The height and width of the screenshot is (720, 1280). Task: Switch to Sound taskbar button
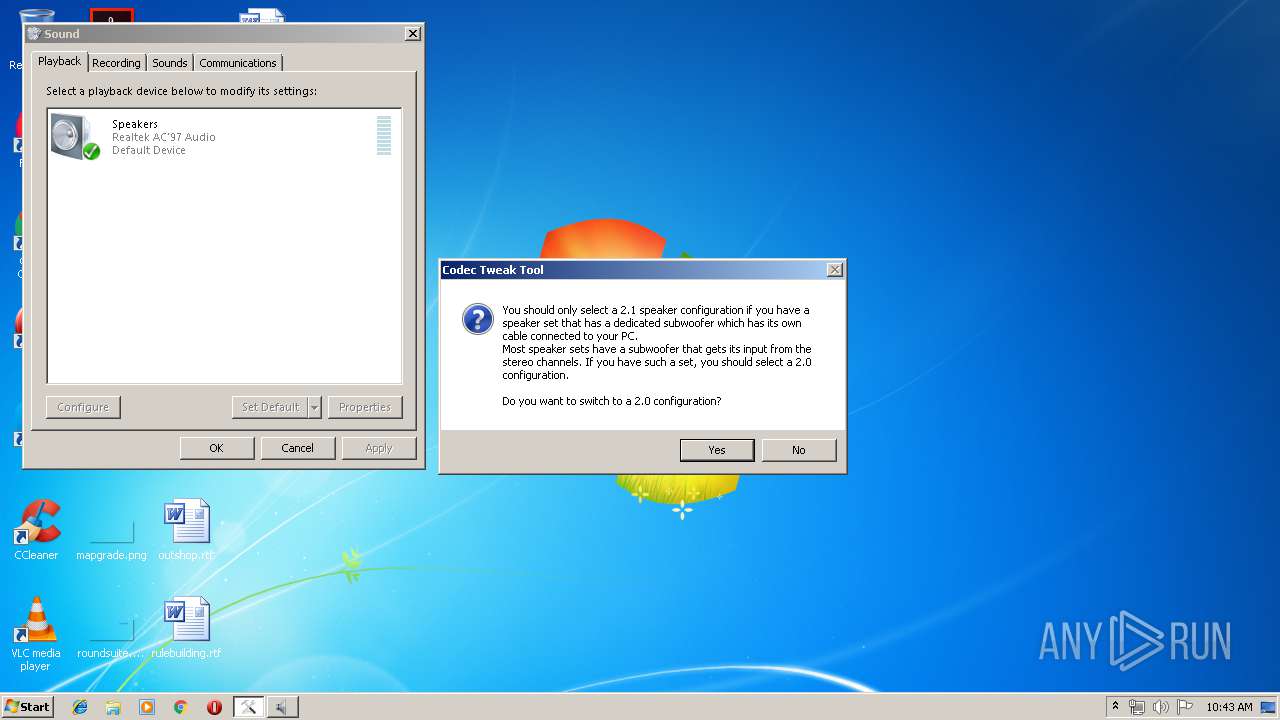(x=282, y=707)
